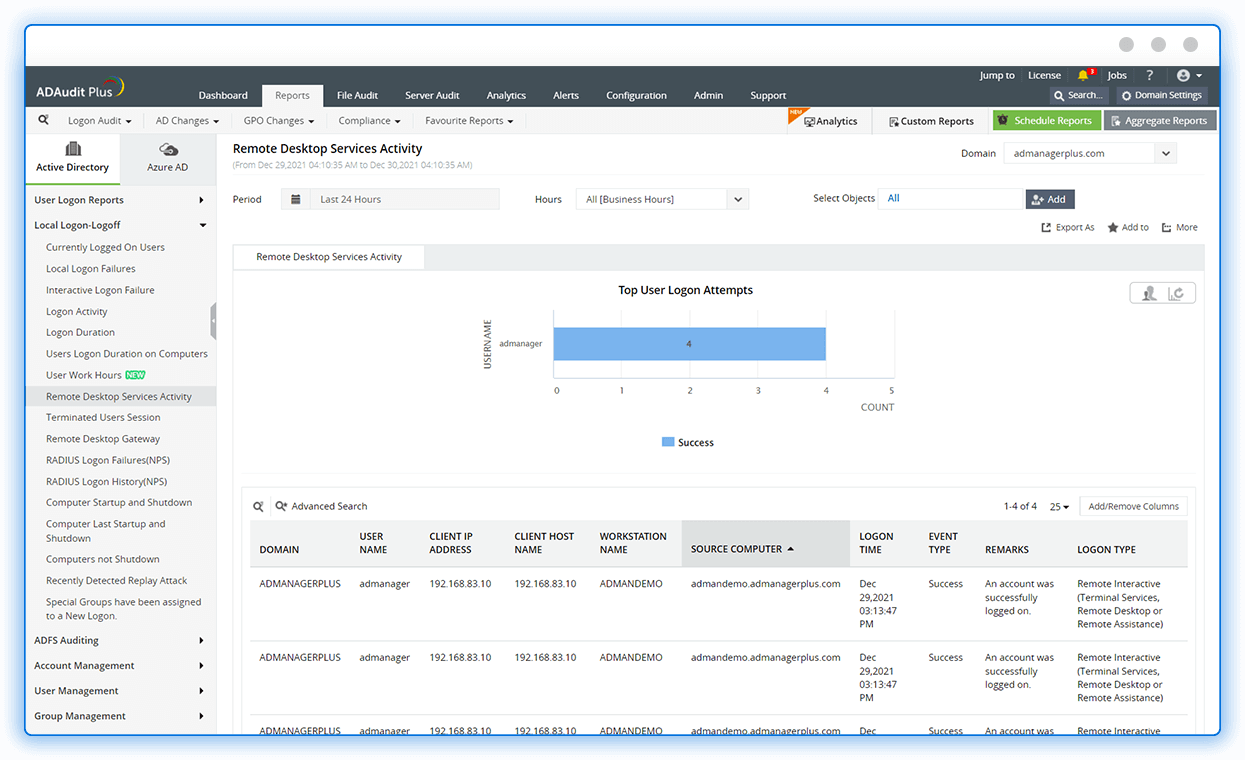Click the Custom Reports icon
This screenshot has height=760, width=1245.
pyautogui.click(x=893, y=121)
